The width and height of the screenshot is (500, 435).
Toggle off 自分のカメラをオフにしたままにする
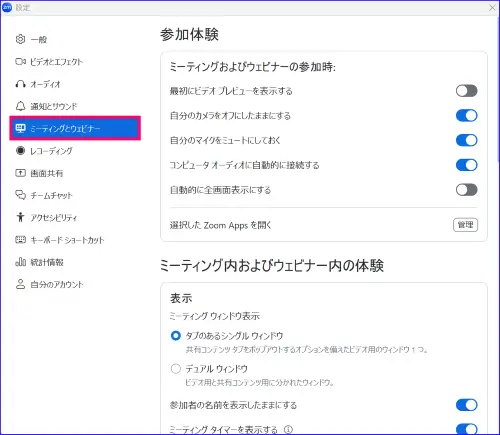[466, 115]
